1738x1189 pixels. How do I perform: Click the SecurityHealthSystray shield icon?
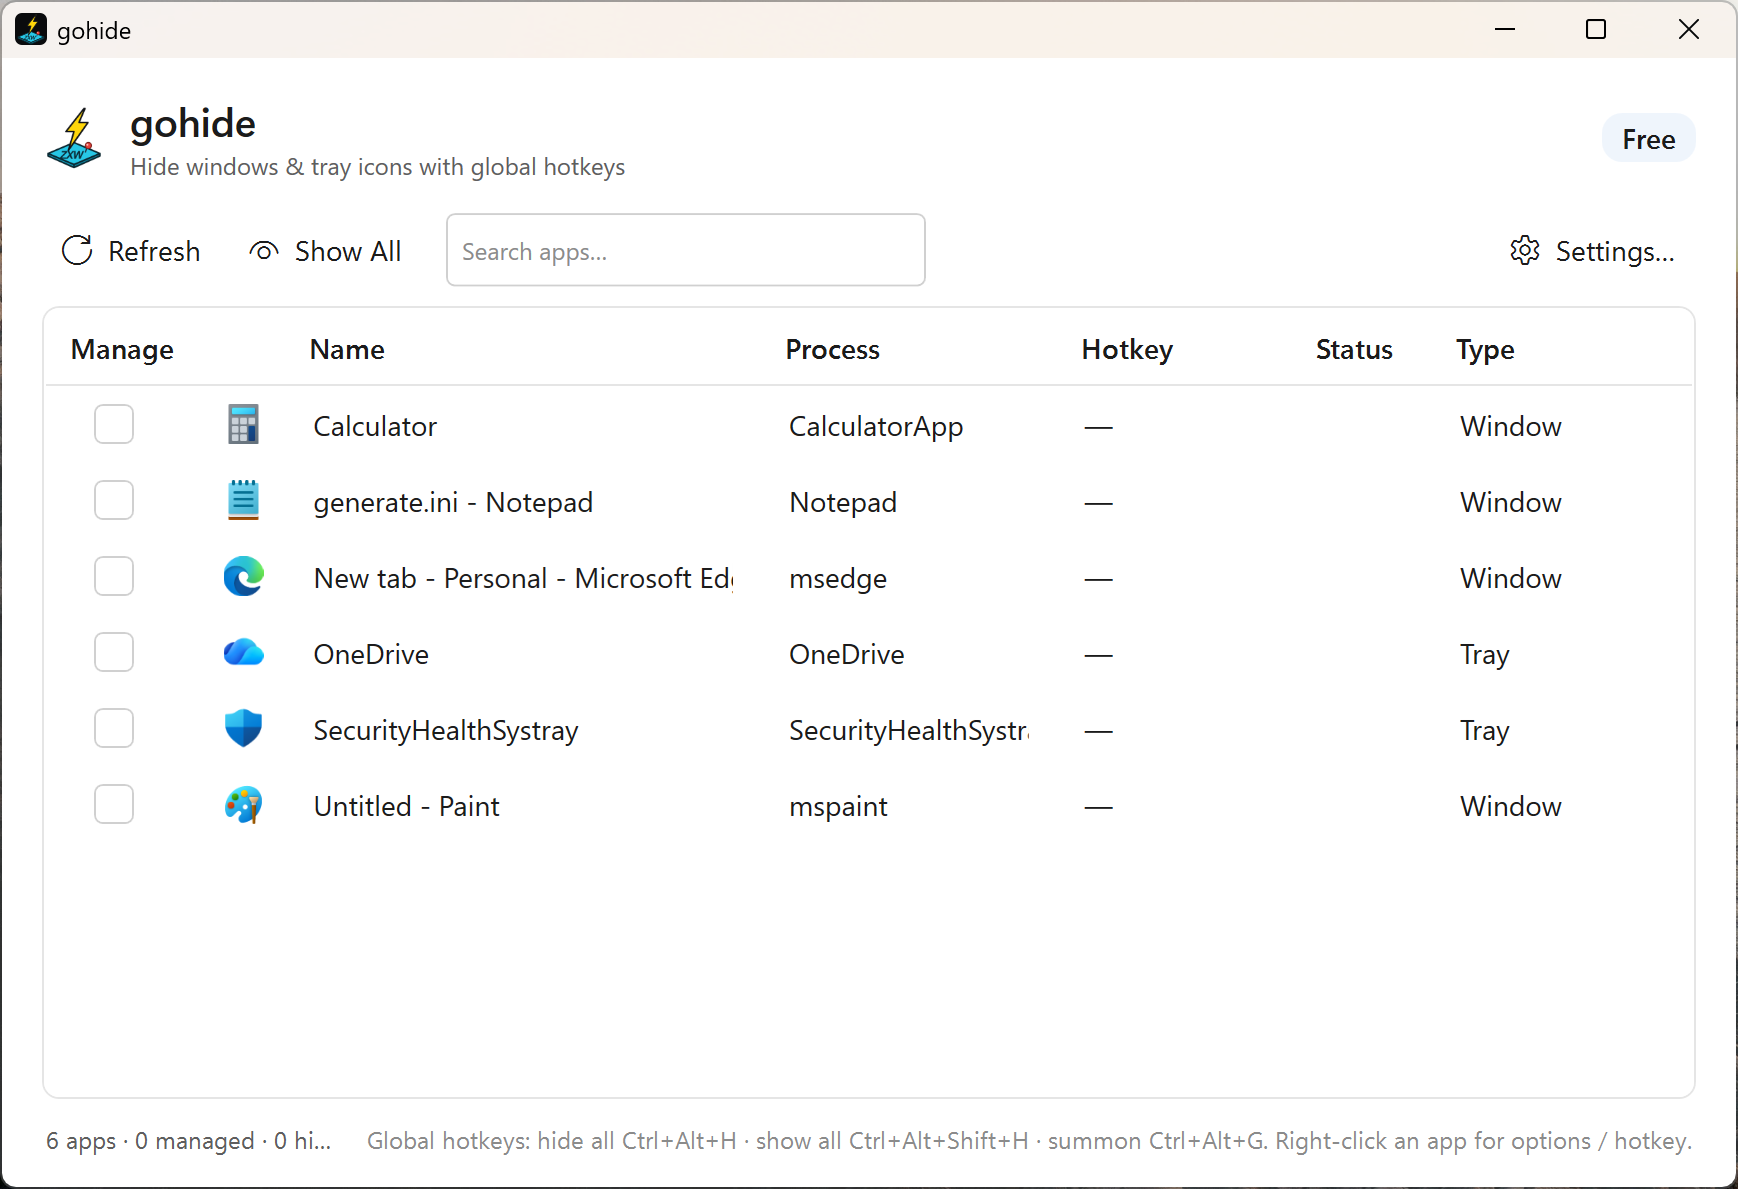243,729
